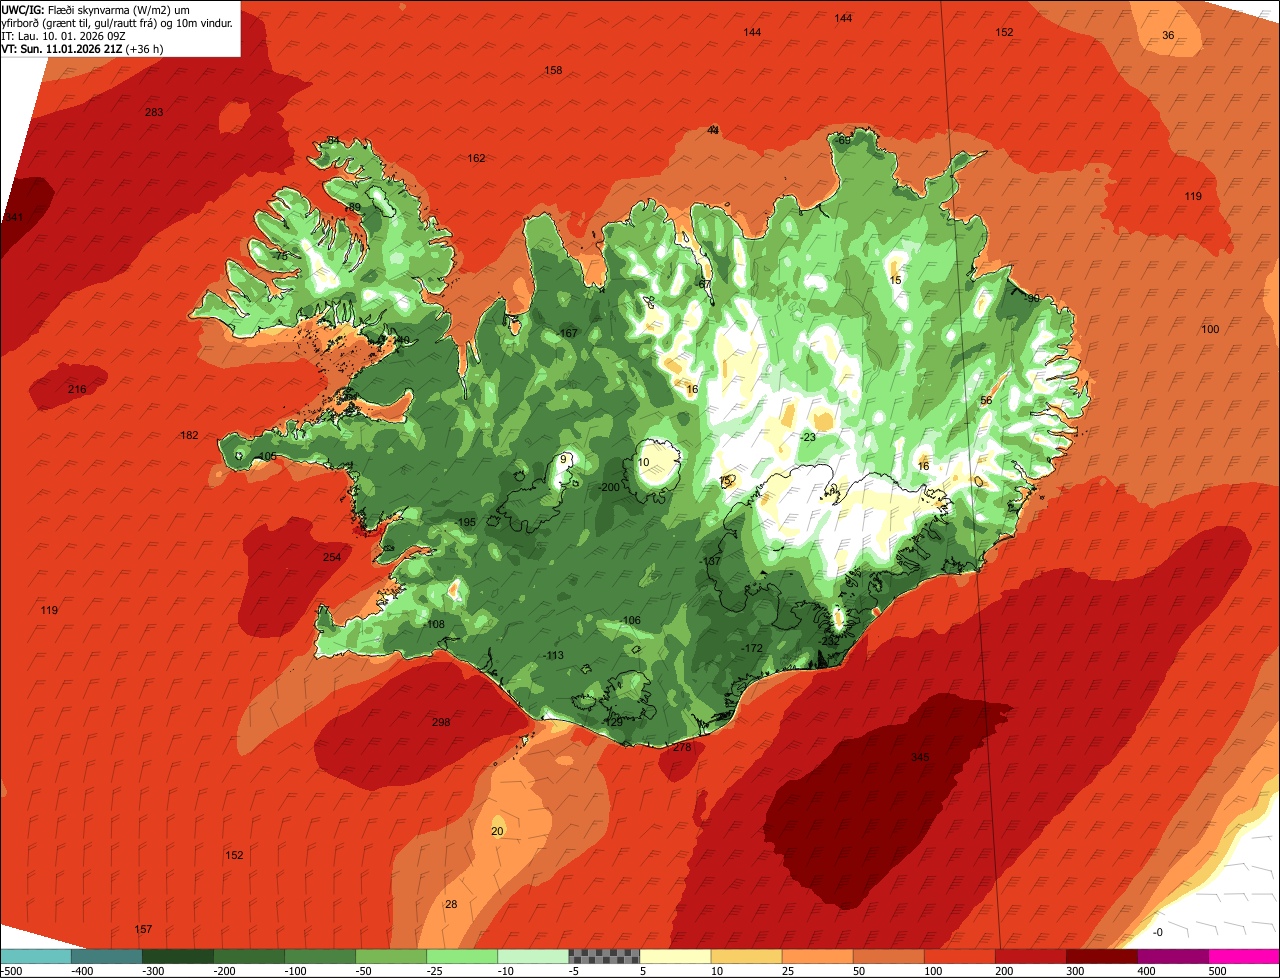Click the map value "-23" in the central highlands
The image size is (1280, 978).
808,437
